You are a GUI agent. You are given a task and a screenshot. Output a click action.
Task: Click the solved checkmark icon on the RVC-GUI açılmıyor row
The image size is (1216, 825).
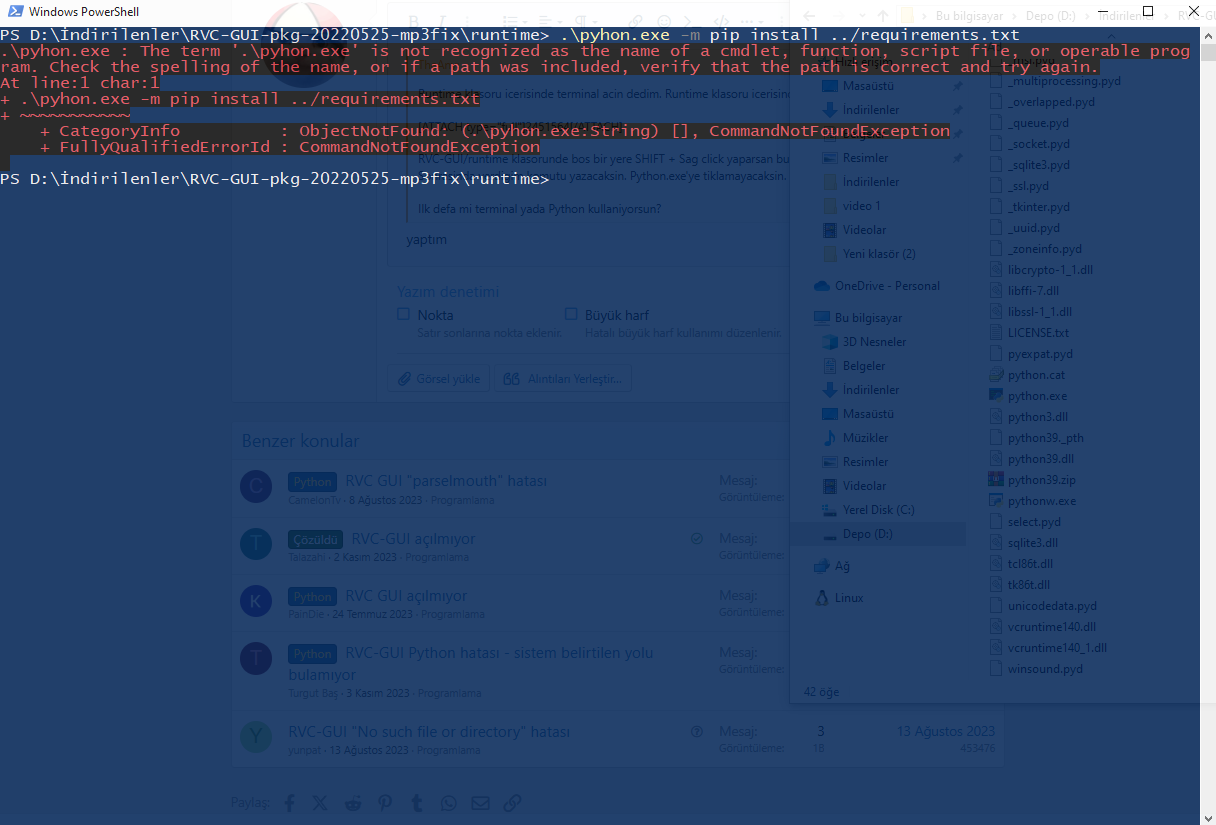tap(697, 538)
